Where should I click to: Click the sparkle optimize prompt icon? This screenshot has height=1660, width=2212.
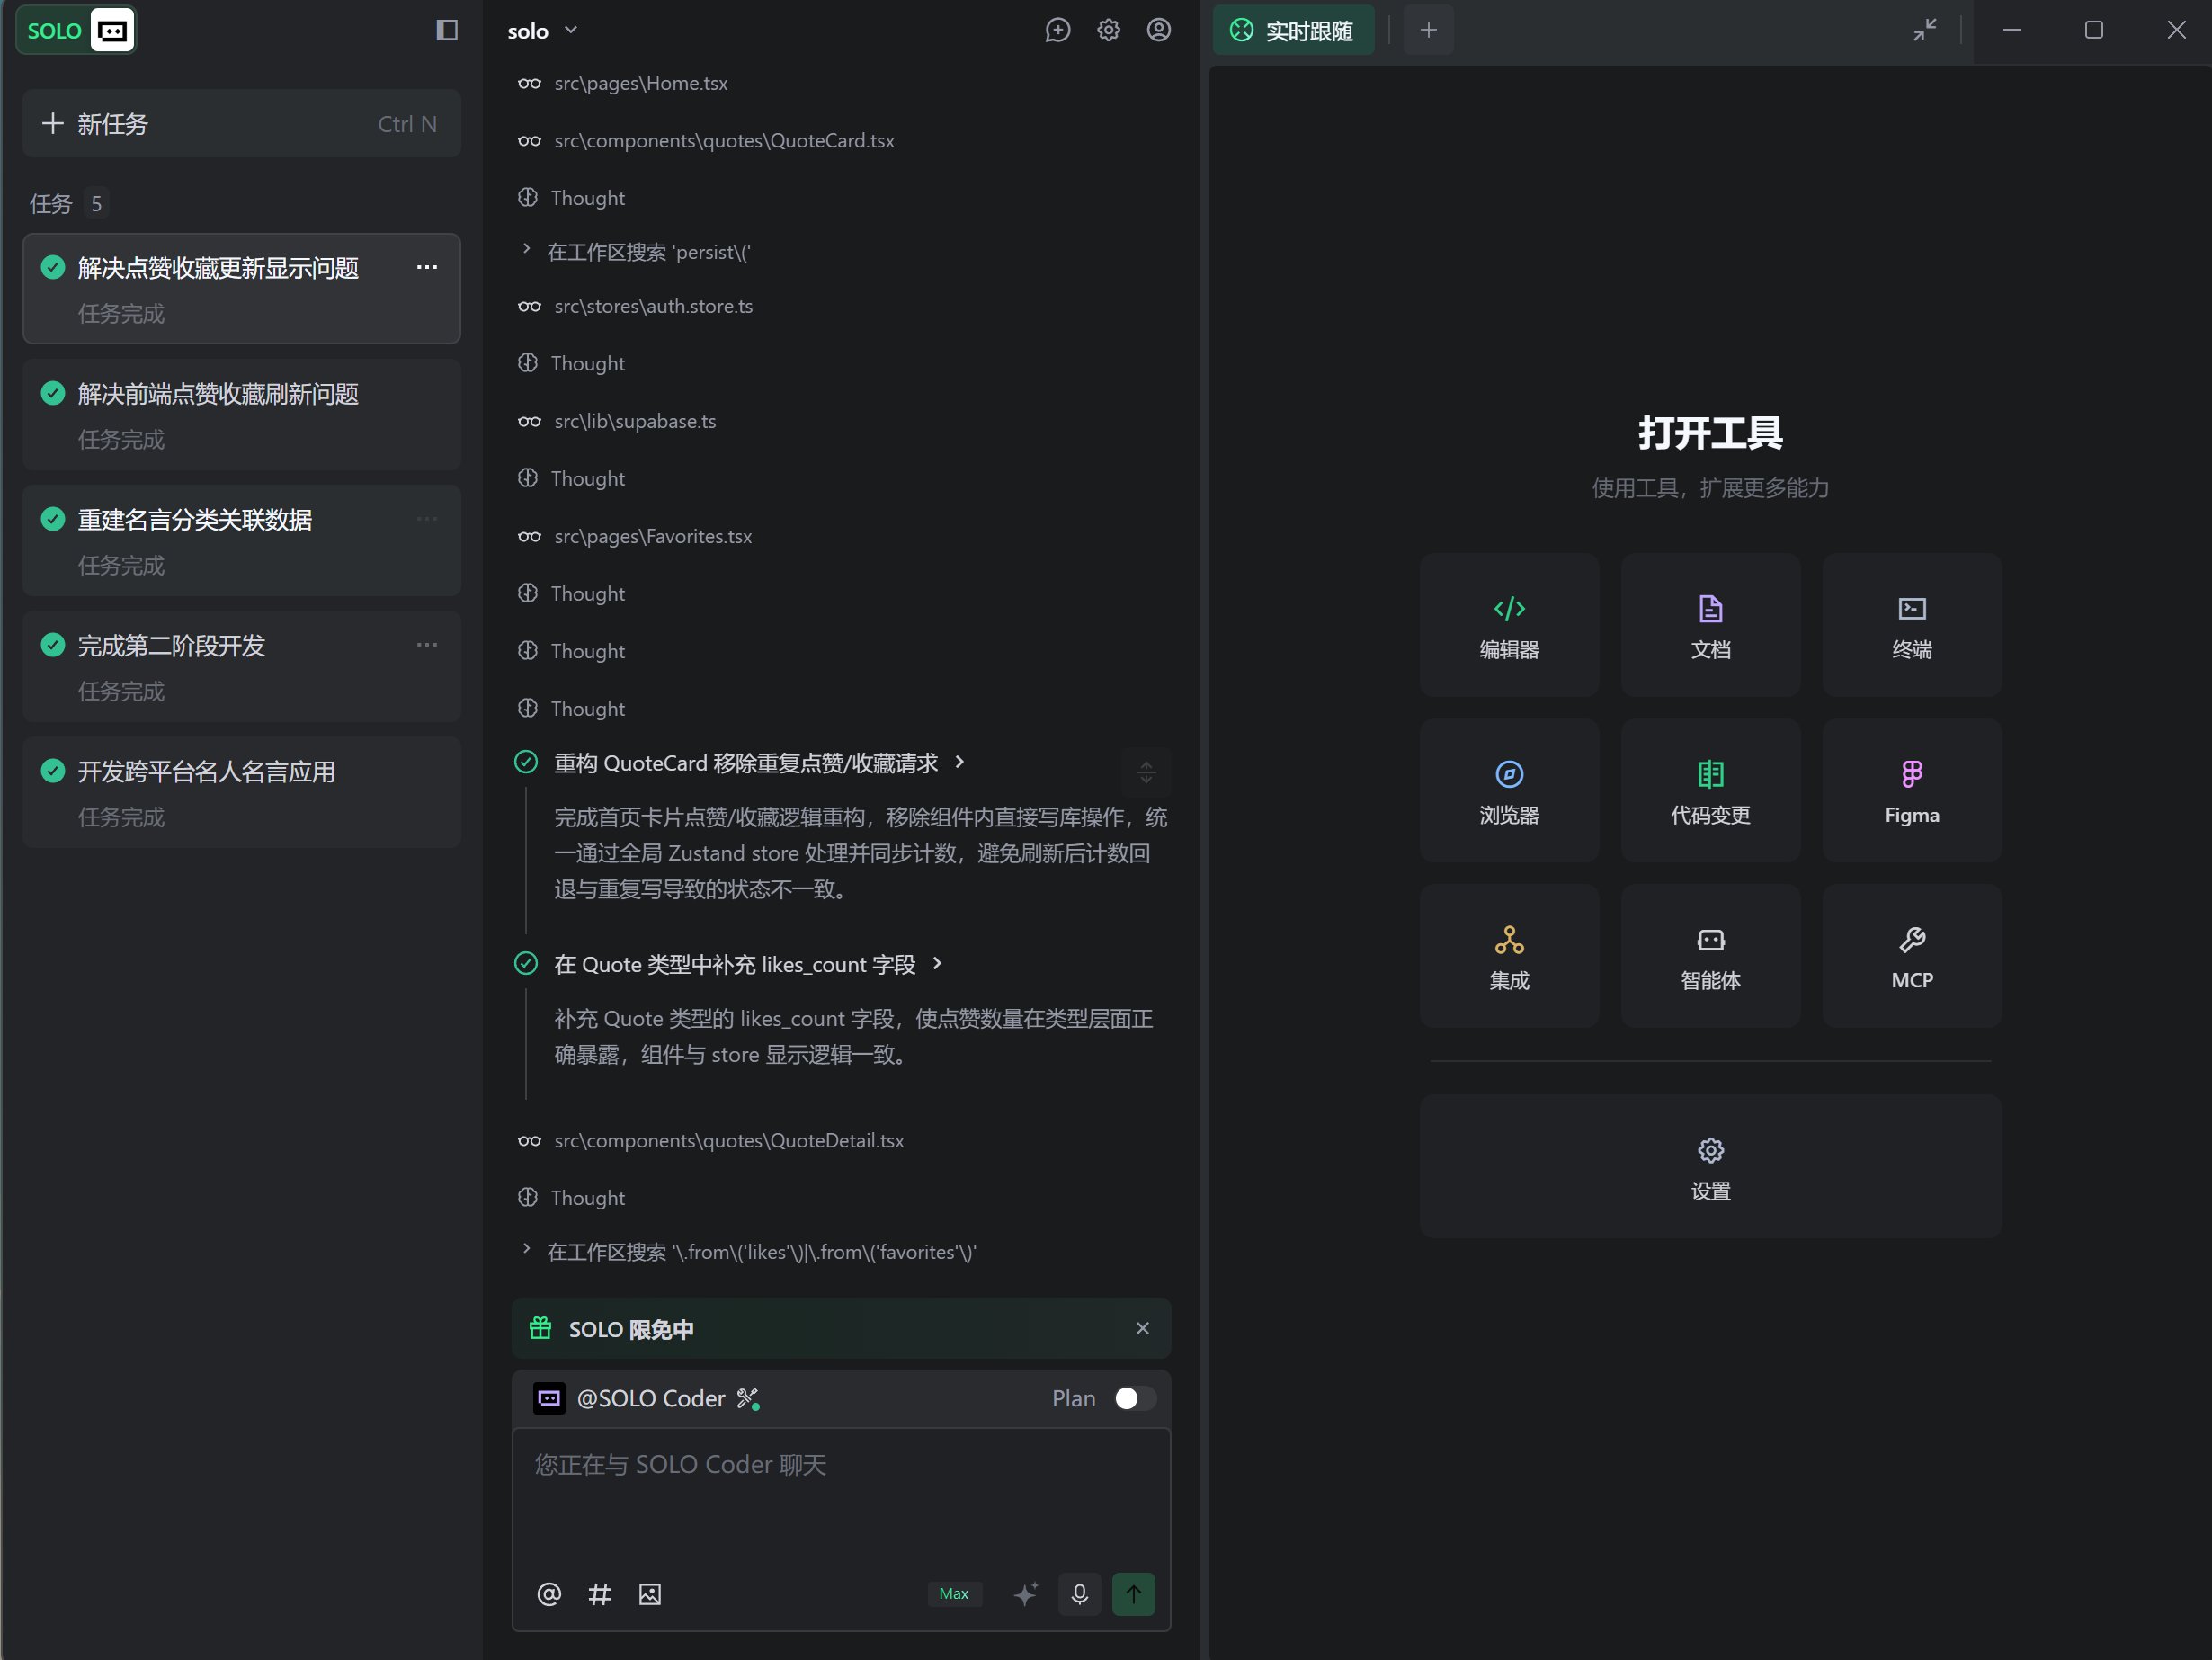tap(1025, 1594)
